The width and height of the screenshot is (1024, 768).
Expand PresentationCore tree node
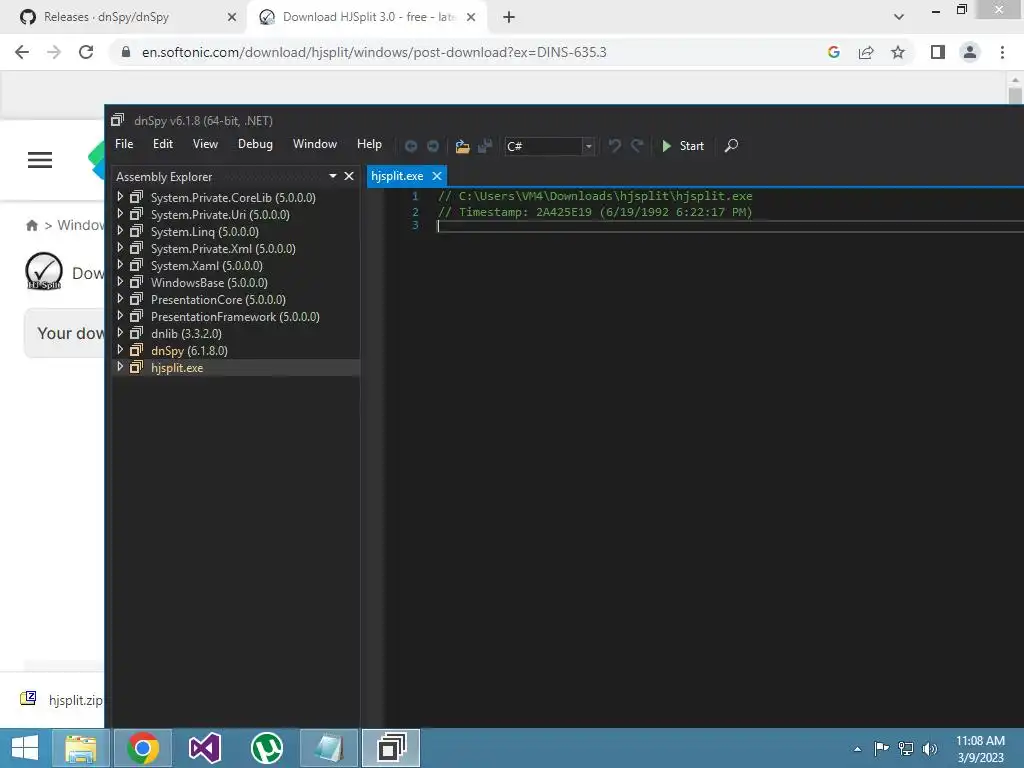(120, 298)
